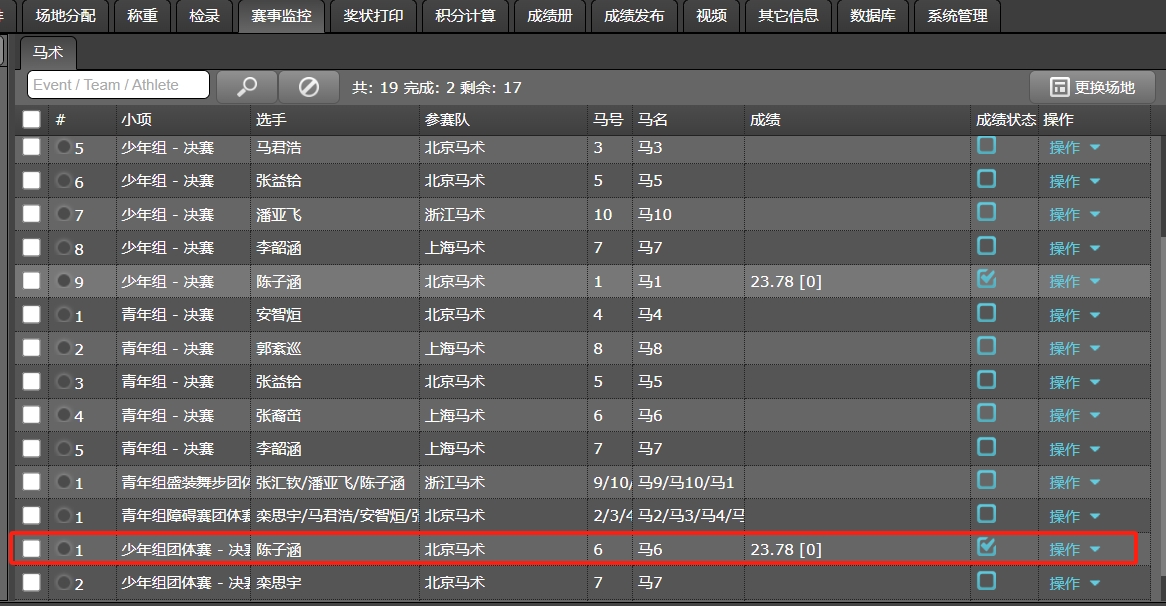Click the Event / Team / Athlete search field
Screen dimensions: 1166x606
118,85
